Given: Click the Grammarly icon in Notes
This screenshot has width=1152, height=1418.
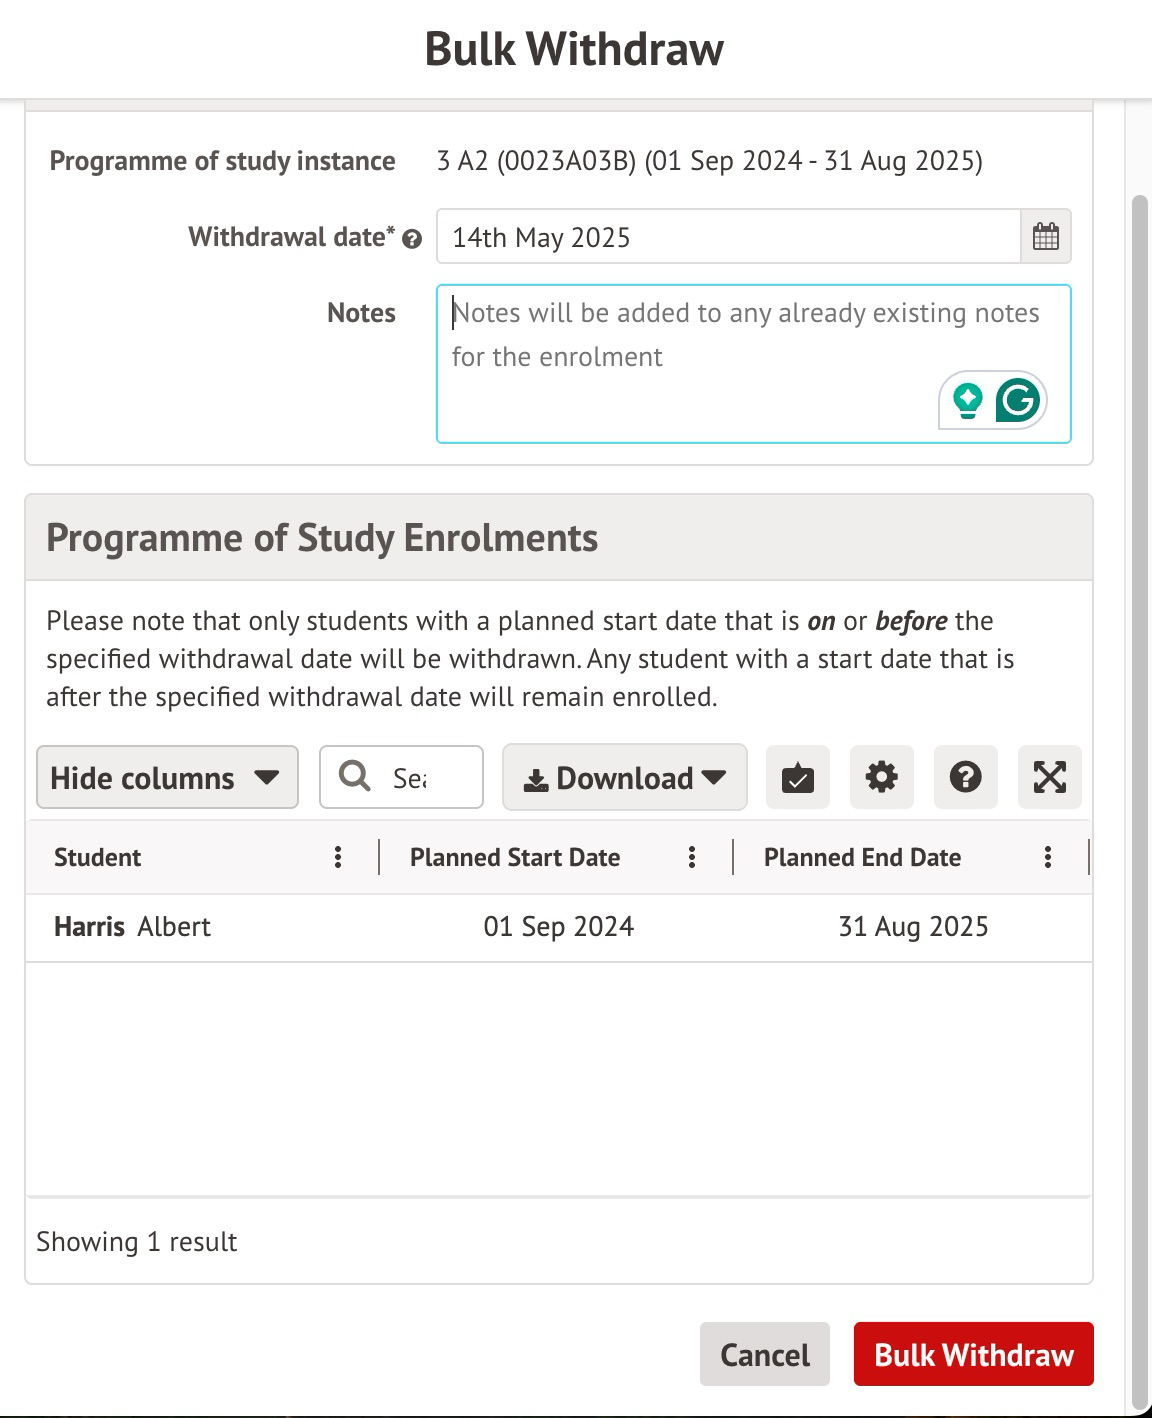Looking at the screenshot, I should [1018, 400].
